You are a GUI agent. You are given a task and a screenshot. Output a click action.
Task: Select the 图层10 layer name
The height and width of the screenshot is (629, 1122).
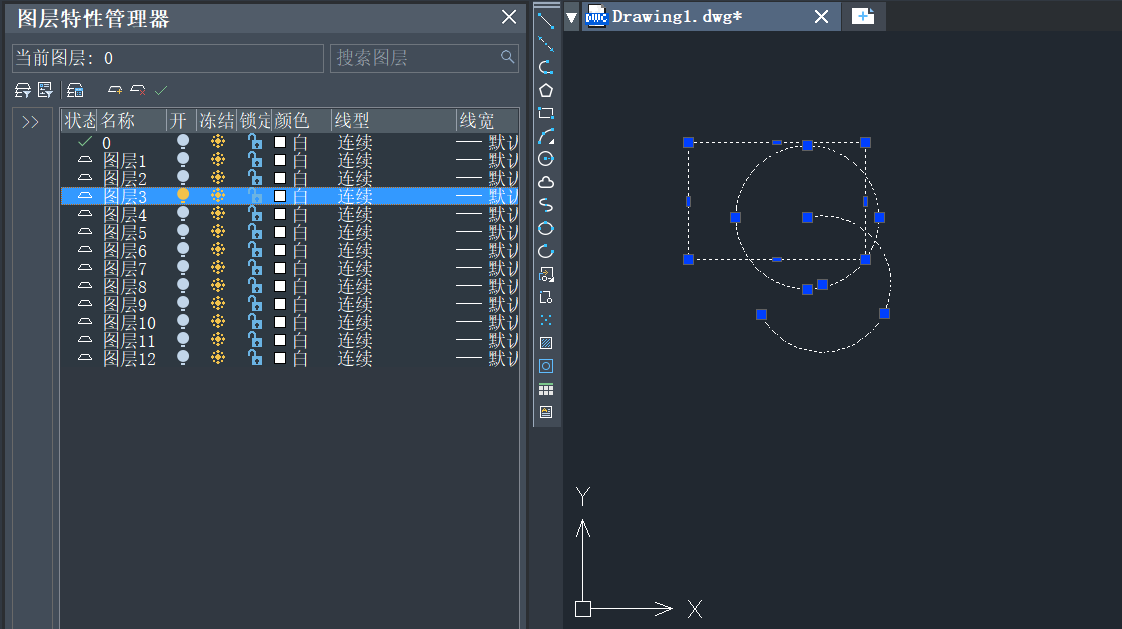click(130, 322)
